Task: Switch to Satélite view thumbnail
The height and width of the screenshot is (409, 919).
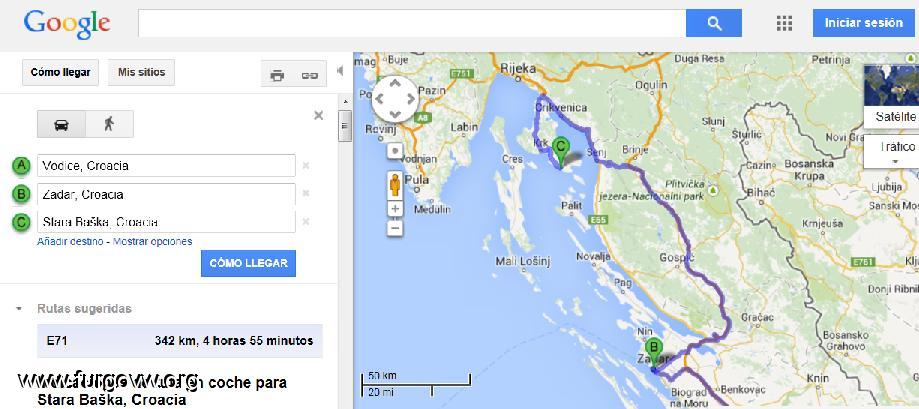Action: [891, 96]
